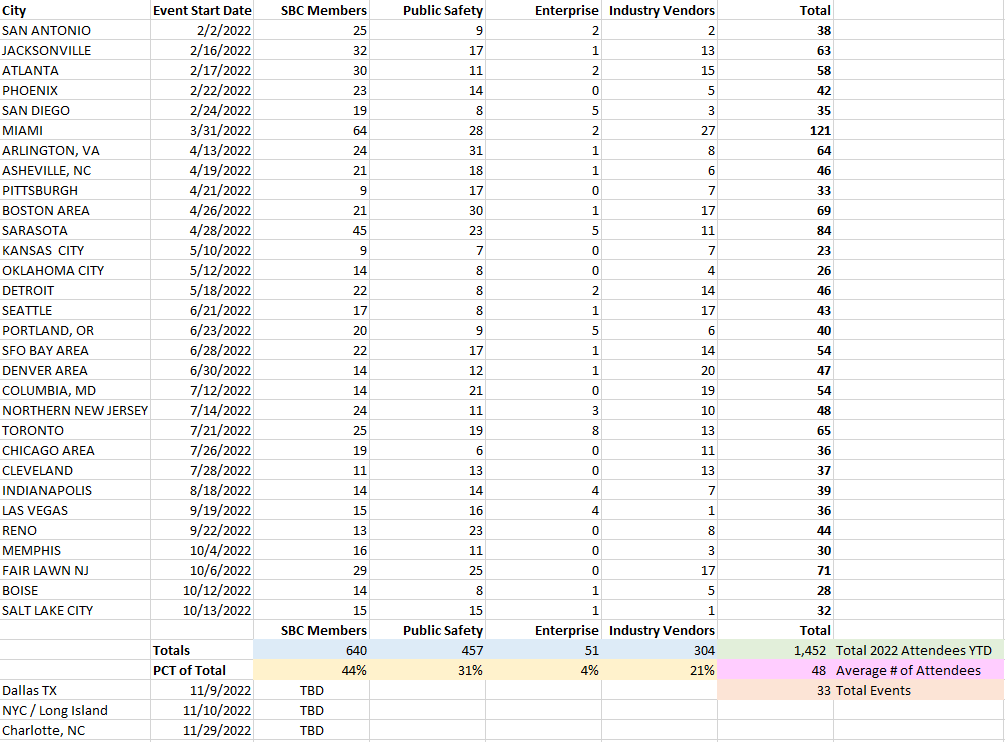Click the grand total cell 1,452
The image size is (1005, 742).
pos(775,650)
